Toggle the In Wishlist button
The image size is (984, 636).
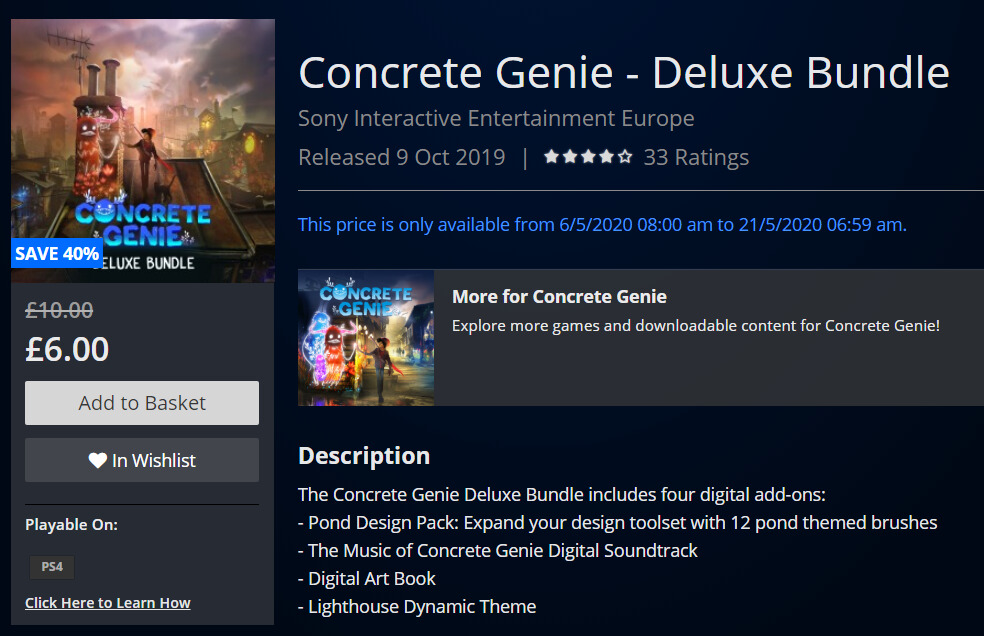click(x=142, y=460)
